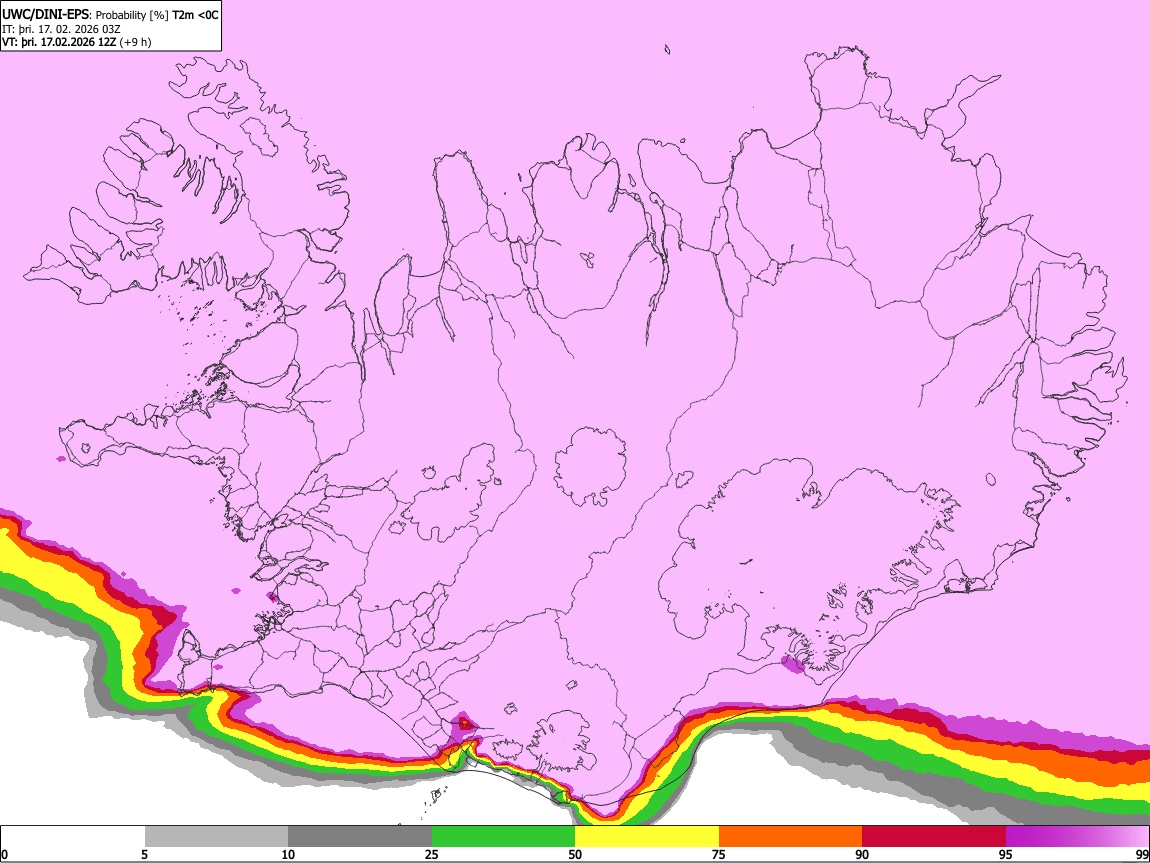Screen dimensions: 1150x863
Task: Click the green 25–50 % legend segment
Action: click(x=503, y=837)
